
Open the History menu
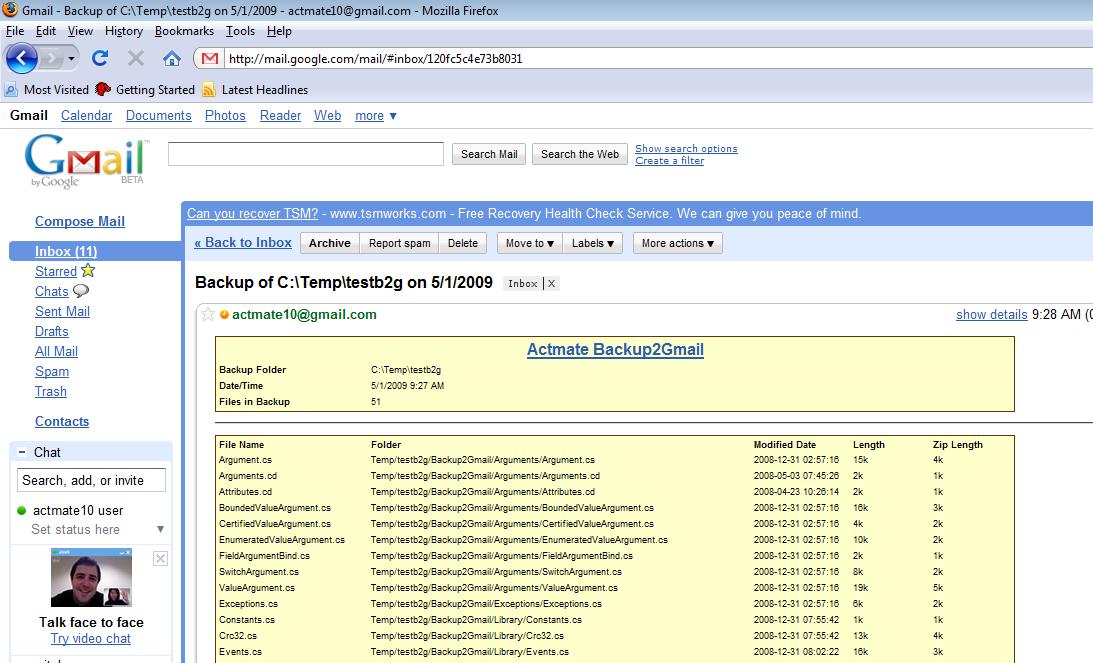click(123, 31)
